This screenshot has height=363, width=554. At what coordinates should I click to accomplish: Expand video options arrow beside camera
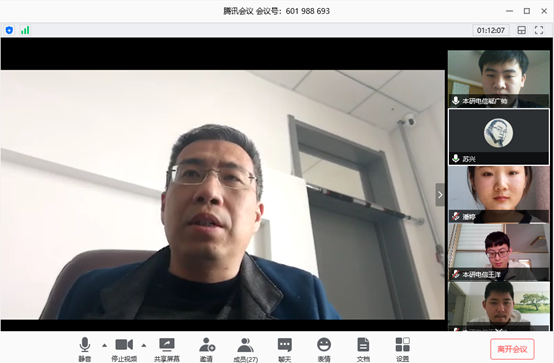pyautogui.click(x=144, y=345)
